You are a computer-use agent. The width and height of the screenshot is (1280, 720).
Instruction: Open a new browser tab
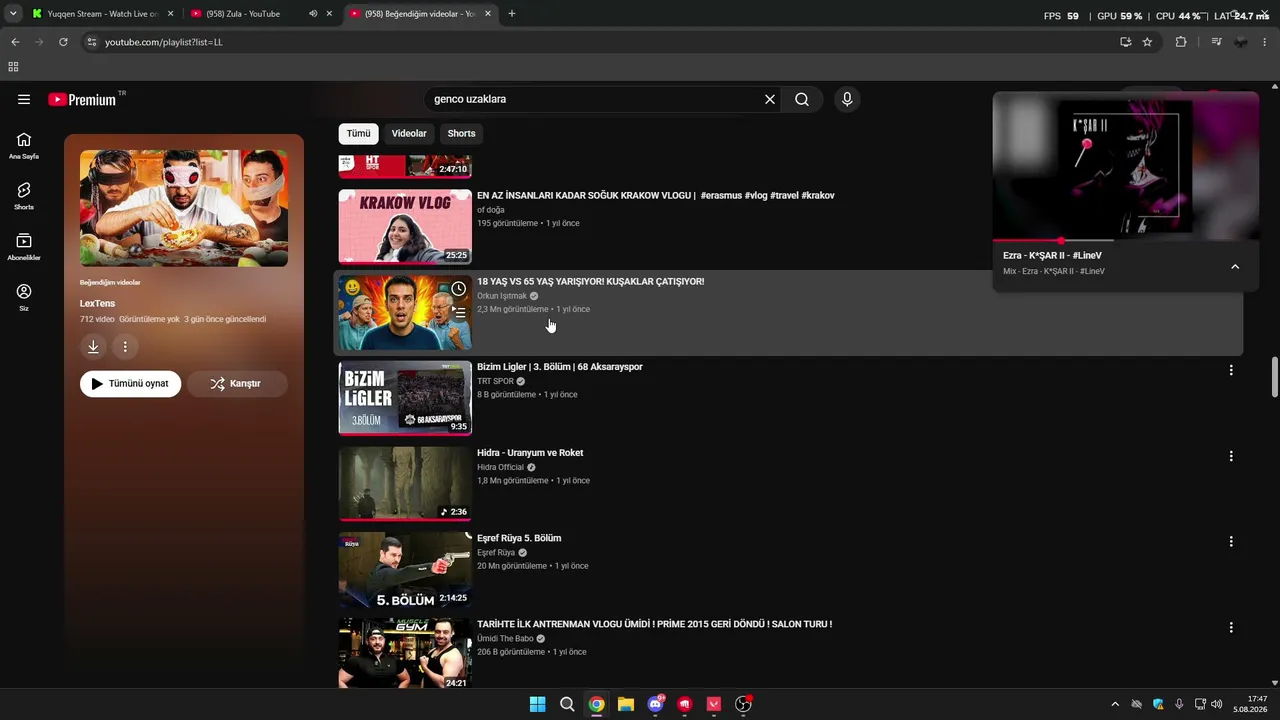(512, 14)
